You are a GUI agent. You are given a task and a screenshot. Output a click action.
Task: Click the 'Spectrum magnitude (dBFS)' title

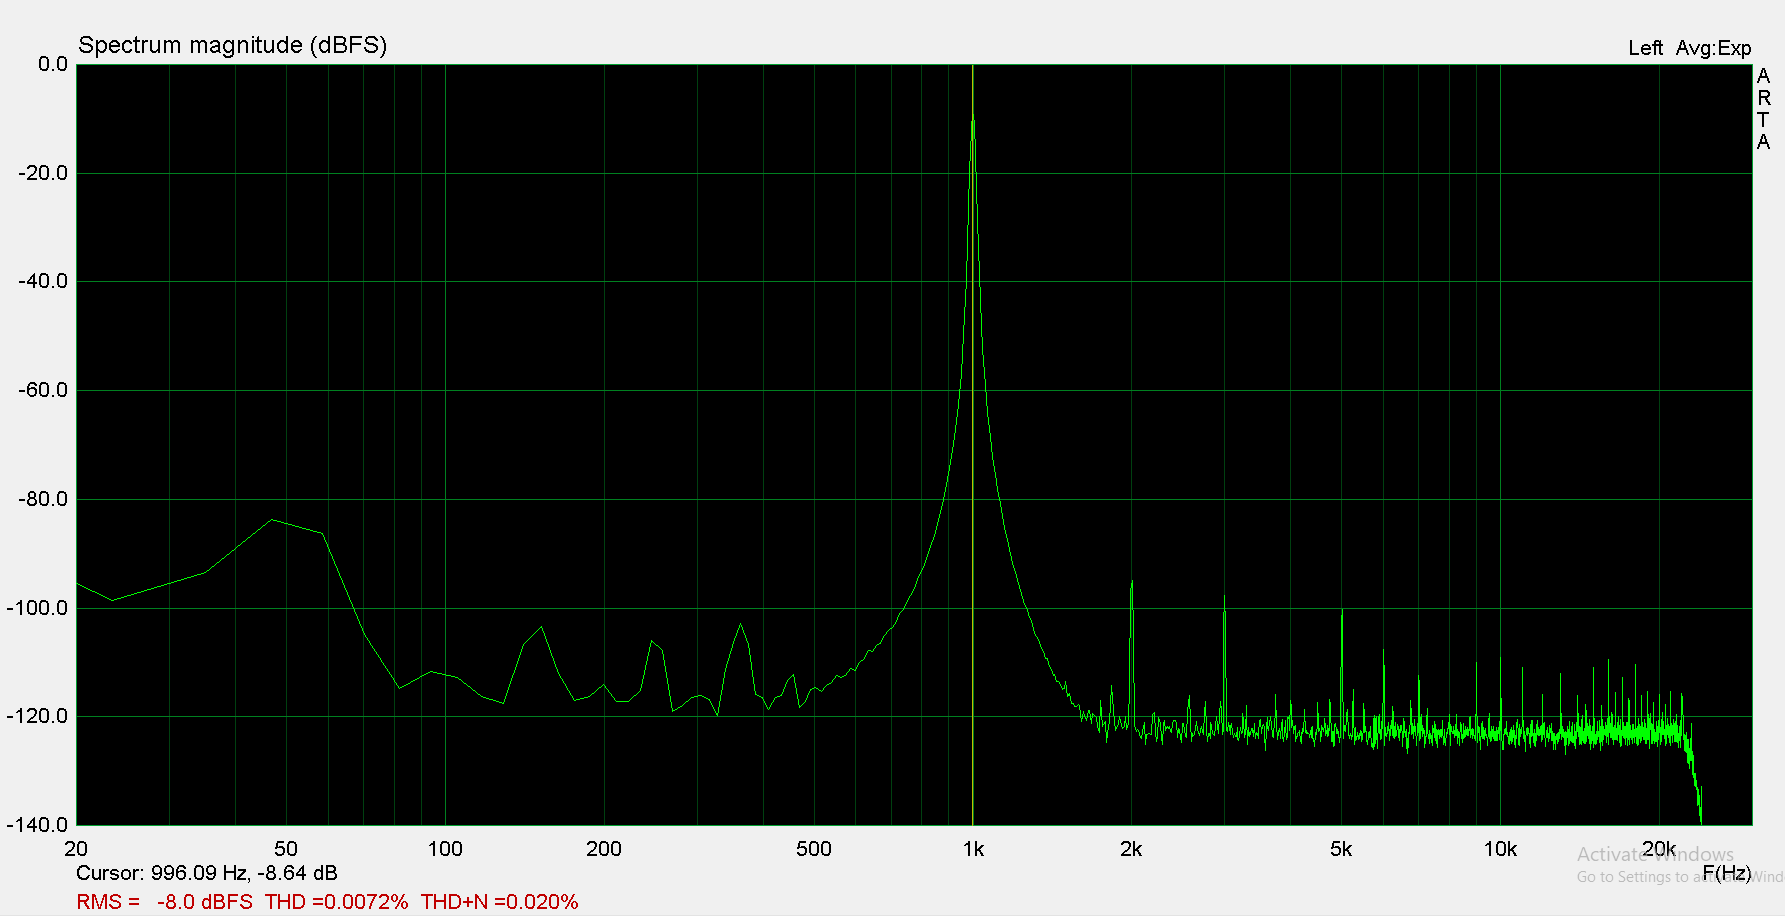[232, 45]
